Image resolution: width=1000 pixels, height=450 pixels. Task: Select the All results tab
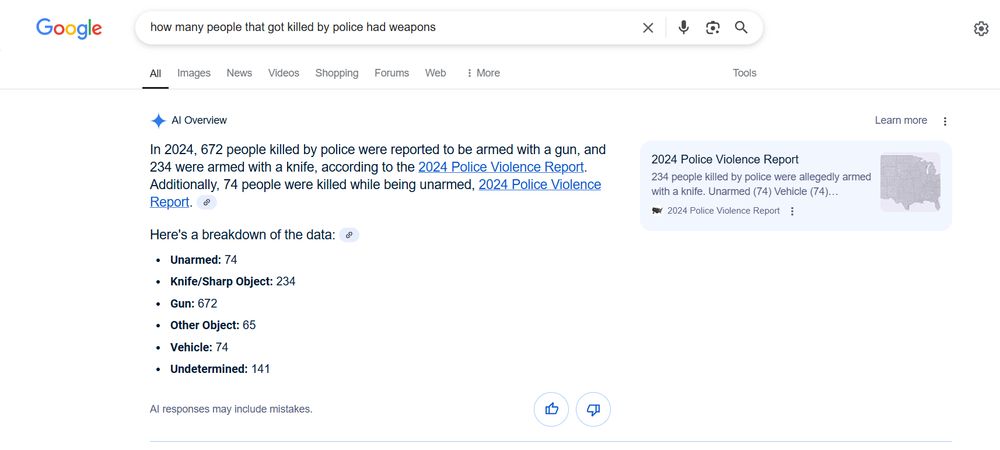[156, 73]
